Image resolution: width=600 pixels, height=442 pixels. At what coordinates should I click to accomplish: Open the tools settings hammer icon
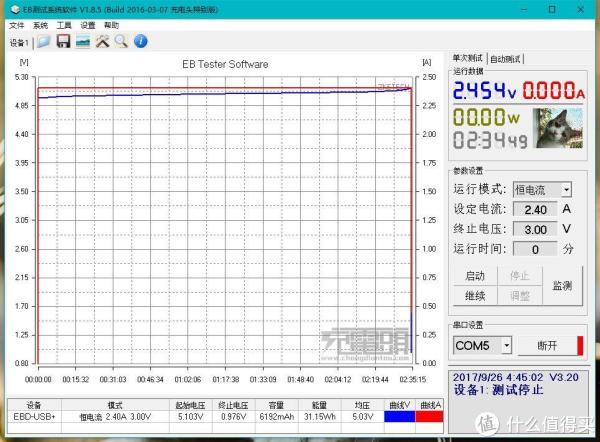102,42
